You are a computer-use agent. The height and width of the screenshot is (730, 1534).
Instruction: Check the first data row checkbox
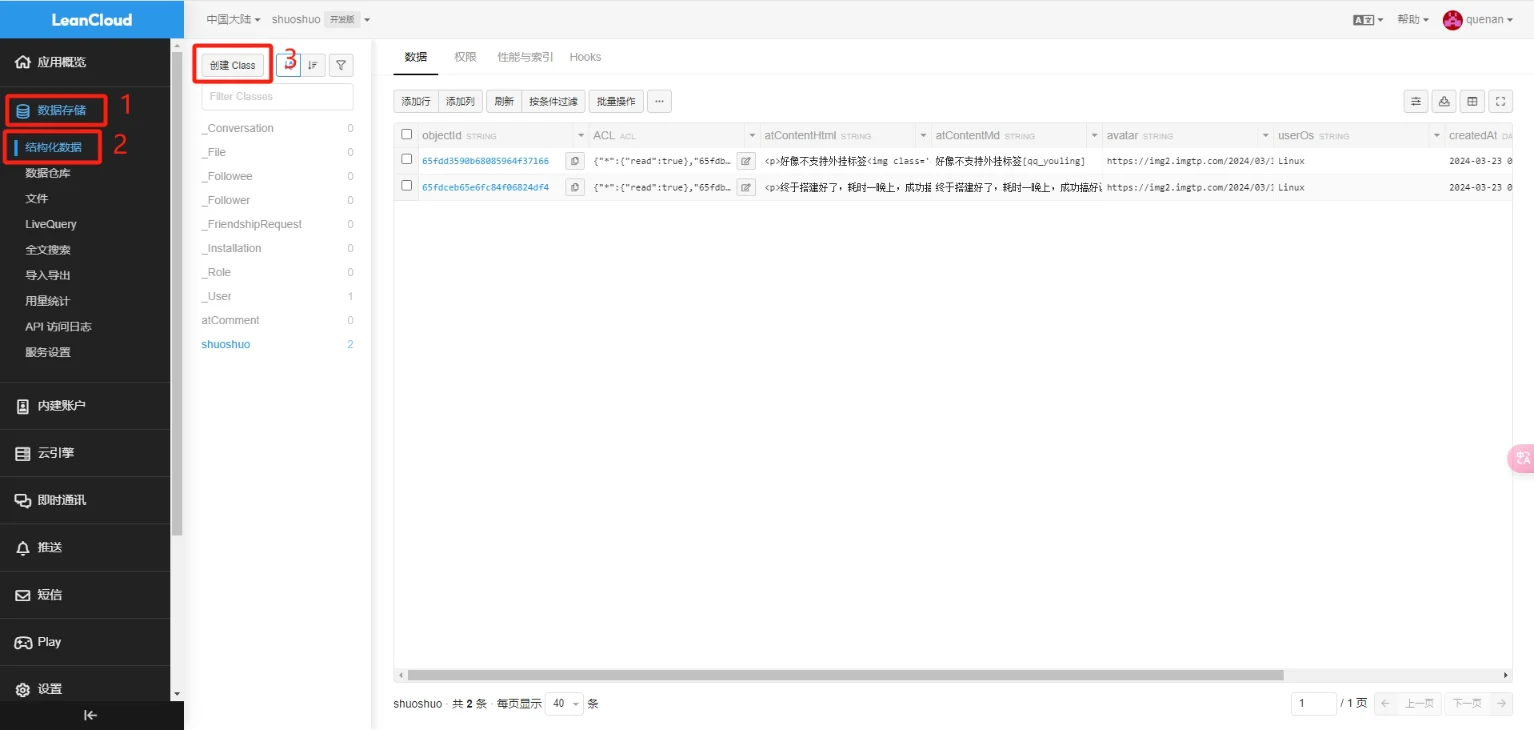tap(407, 159)
